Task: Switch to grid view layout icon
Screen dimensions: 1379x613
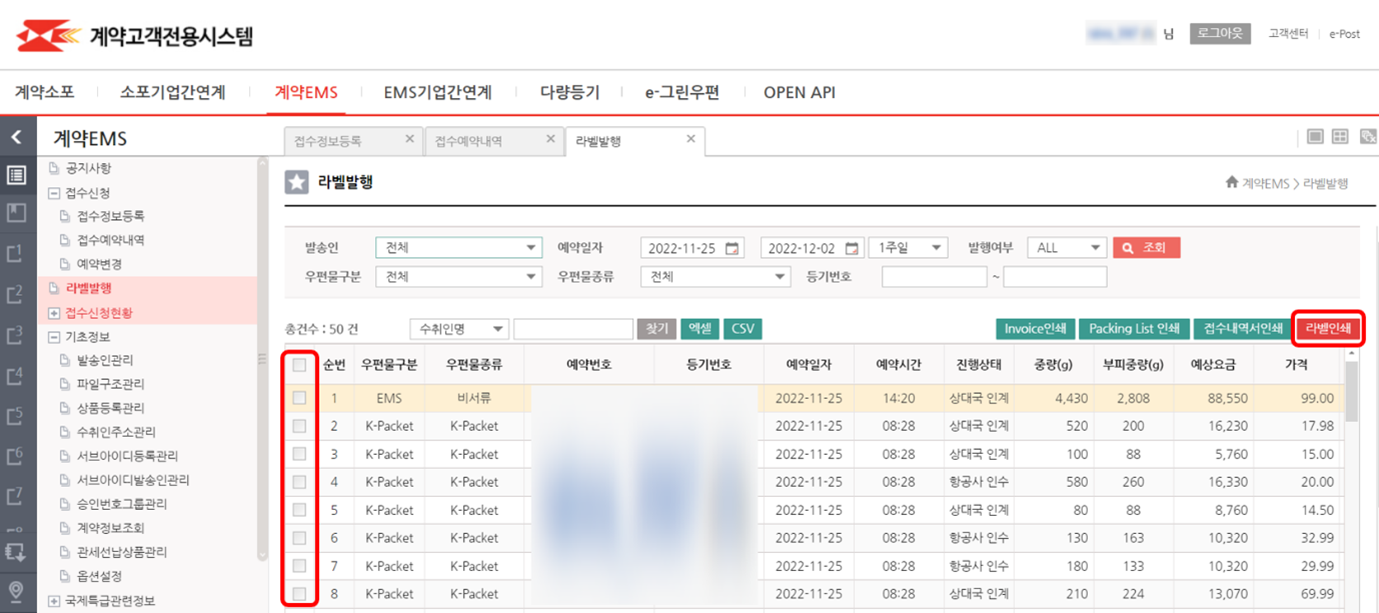Action: (1340, 137)
